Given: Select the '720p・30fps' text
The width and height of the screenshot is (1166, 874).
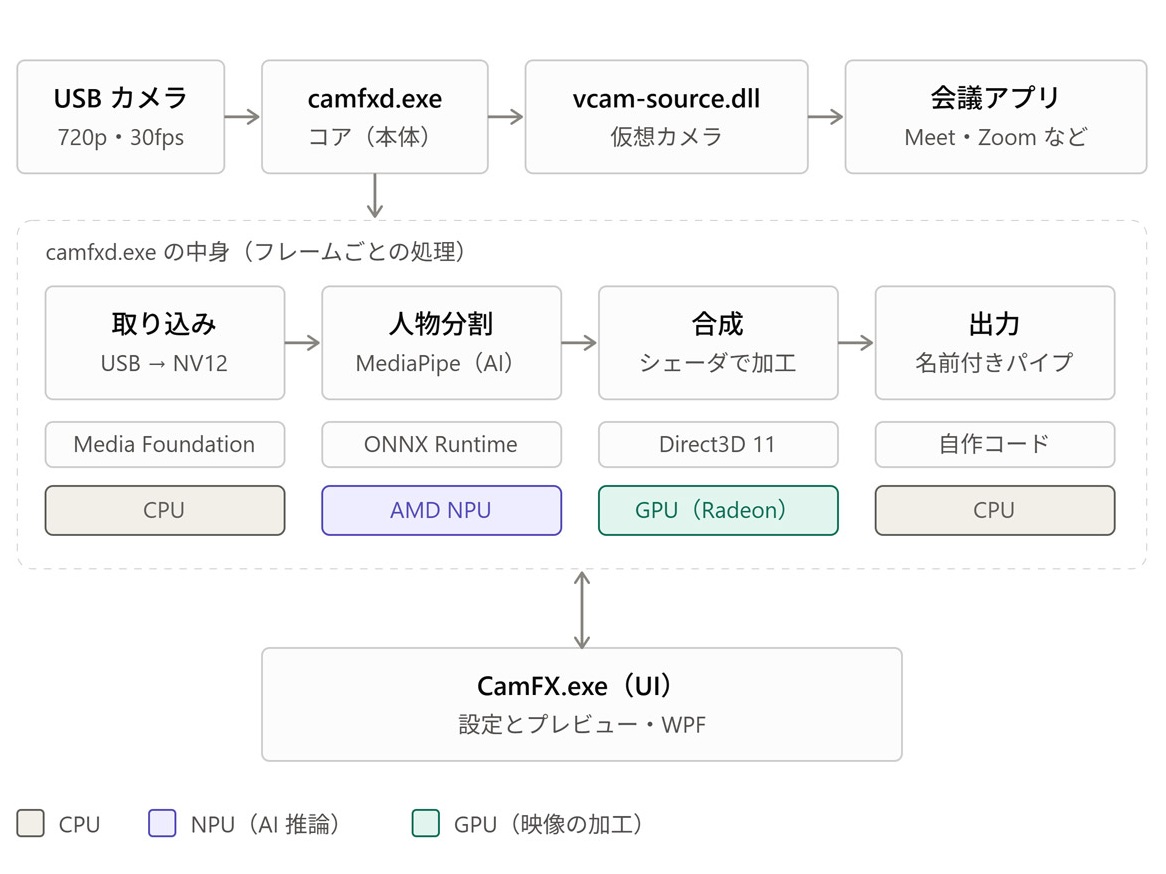Looking at the screenshot, I should coord(120,138).
